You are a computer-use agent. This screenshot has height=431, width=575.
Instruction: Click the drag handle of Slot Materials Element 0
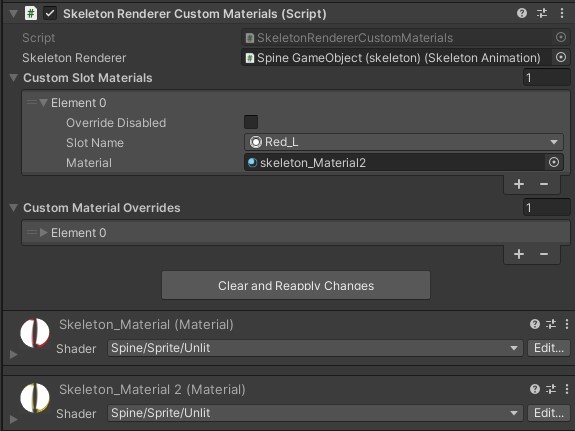(x=32, y=102)
